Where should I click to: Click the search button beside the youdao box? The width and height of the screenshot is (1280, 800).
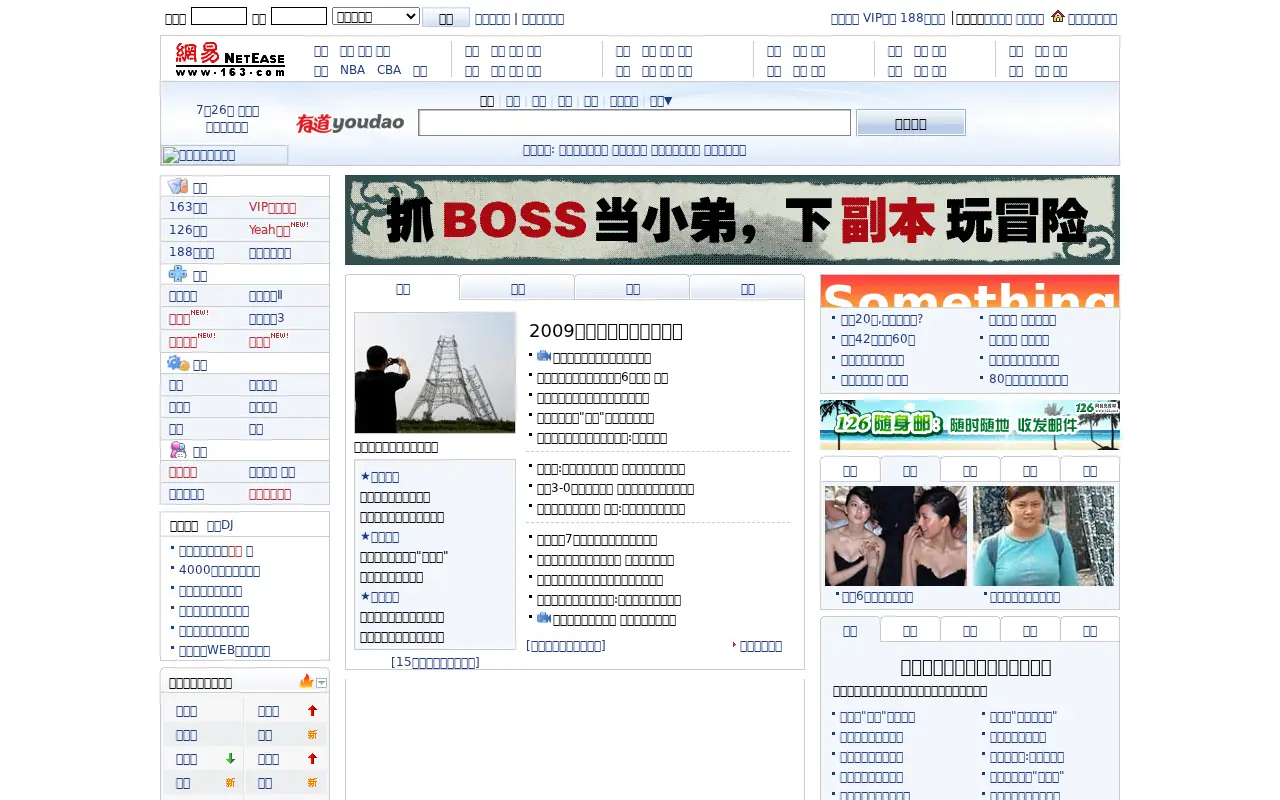pyautogui.click(x=910, y=123)
